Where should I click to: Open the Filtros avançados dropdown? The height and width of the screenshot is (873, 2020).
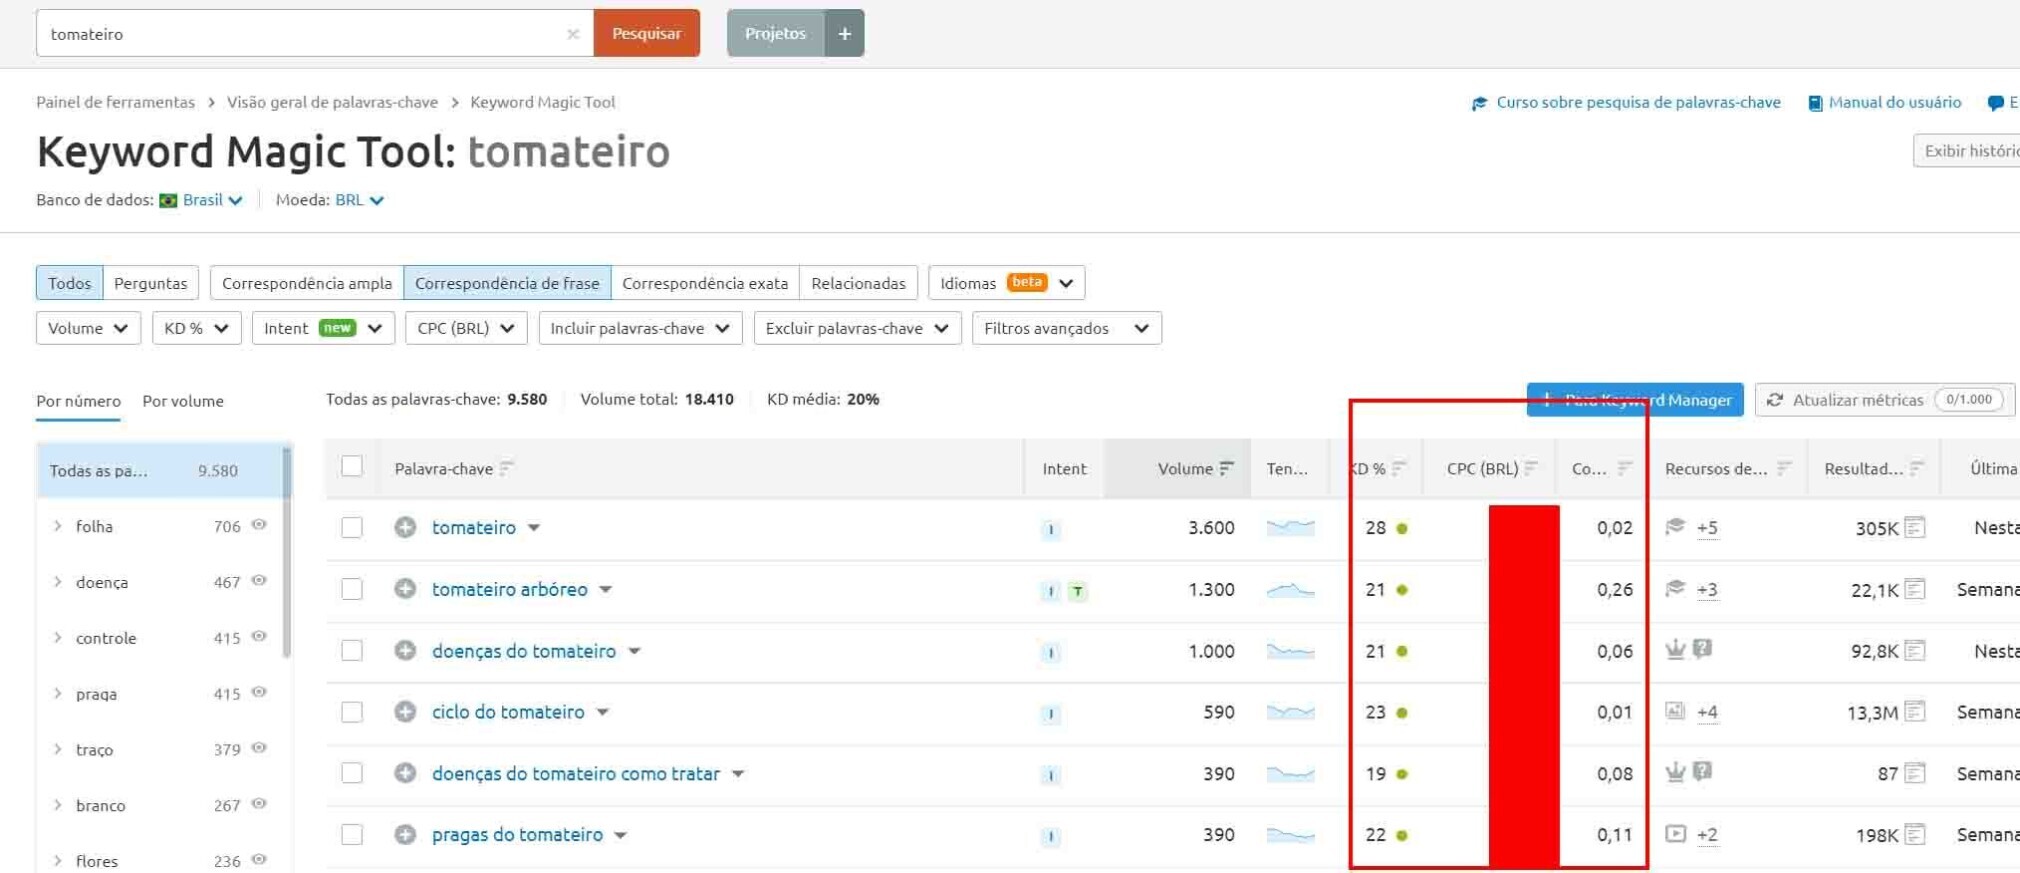(x=1066, y=328)
